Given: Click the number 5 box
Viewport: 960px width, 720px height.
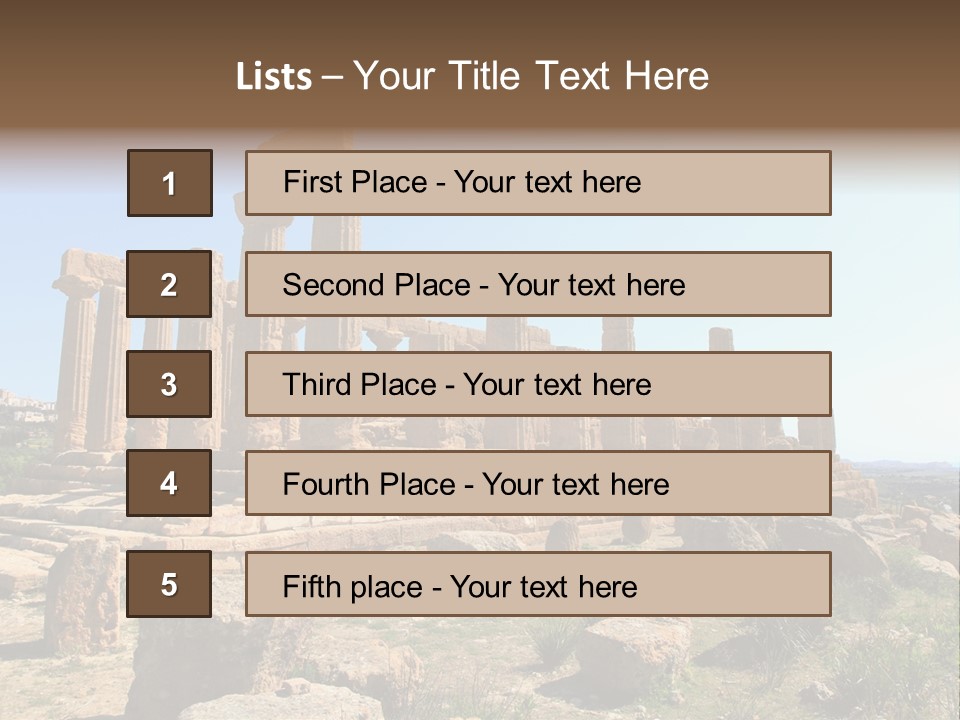Looking at the screenshot, I should pos(169,584).
